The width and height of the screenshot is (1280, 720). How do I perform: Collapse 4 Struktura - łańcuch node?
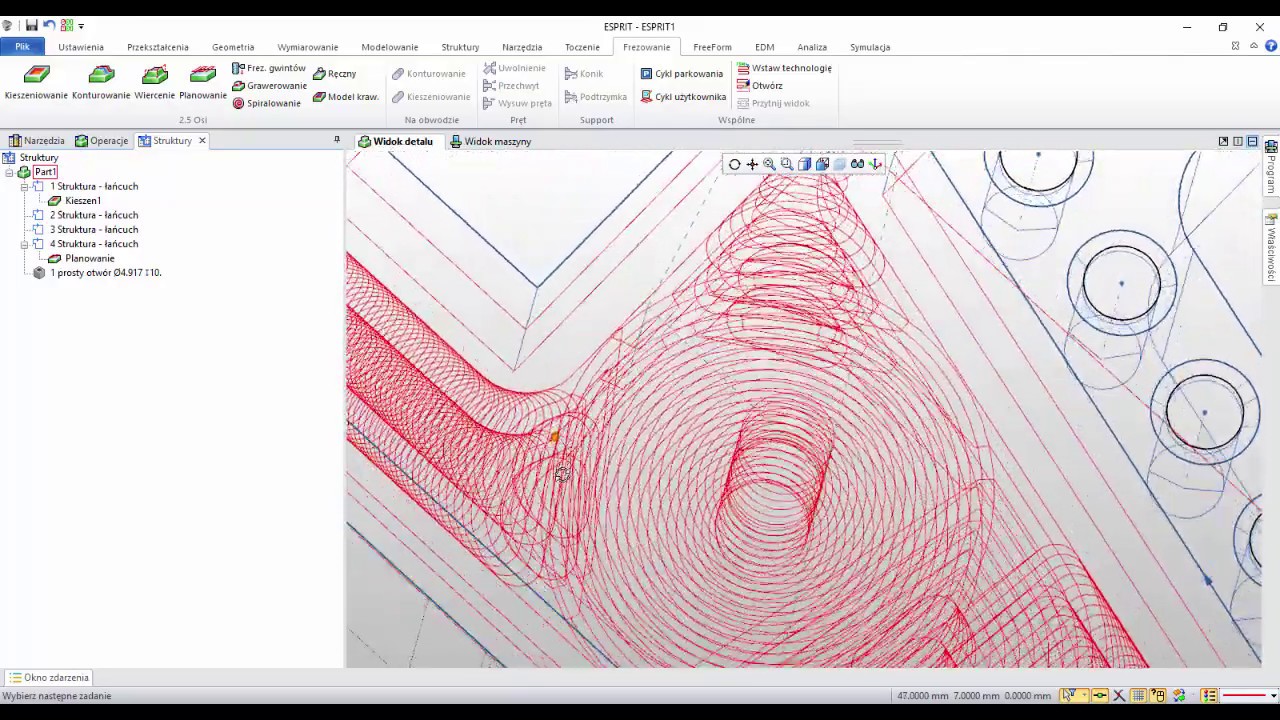[x=24, y=244]
